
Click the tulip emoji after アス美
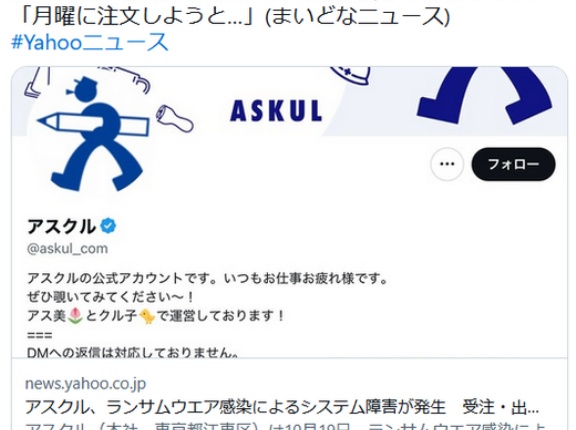click(75, 315)
